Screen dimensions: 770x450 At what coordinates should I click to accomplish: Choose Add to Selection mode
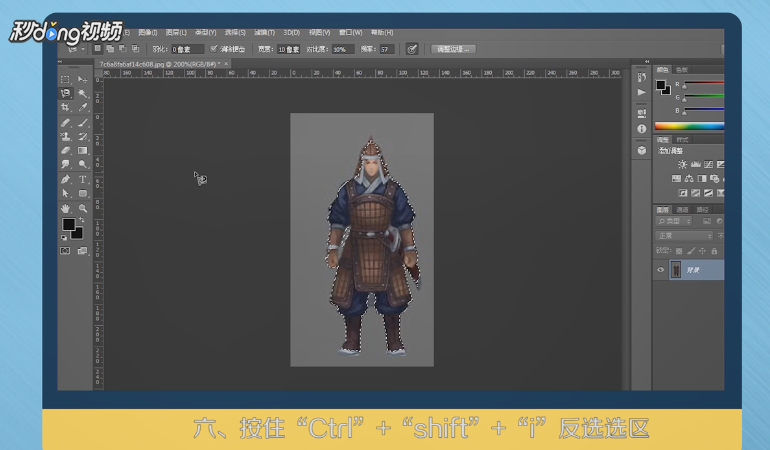[110, 49]
